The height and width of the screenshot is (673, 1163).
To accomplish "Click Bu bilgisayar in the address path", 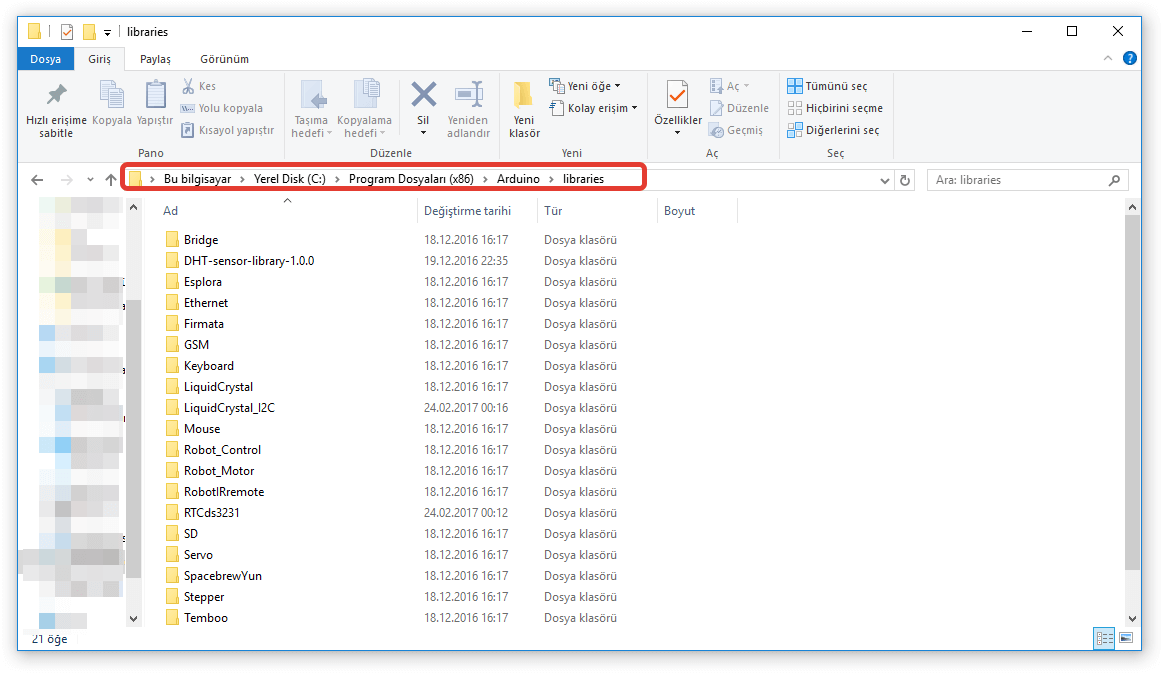I will click(197, 179).
